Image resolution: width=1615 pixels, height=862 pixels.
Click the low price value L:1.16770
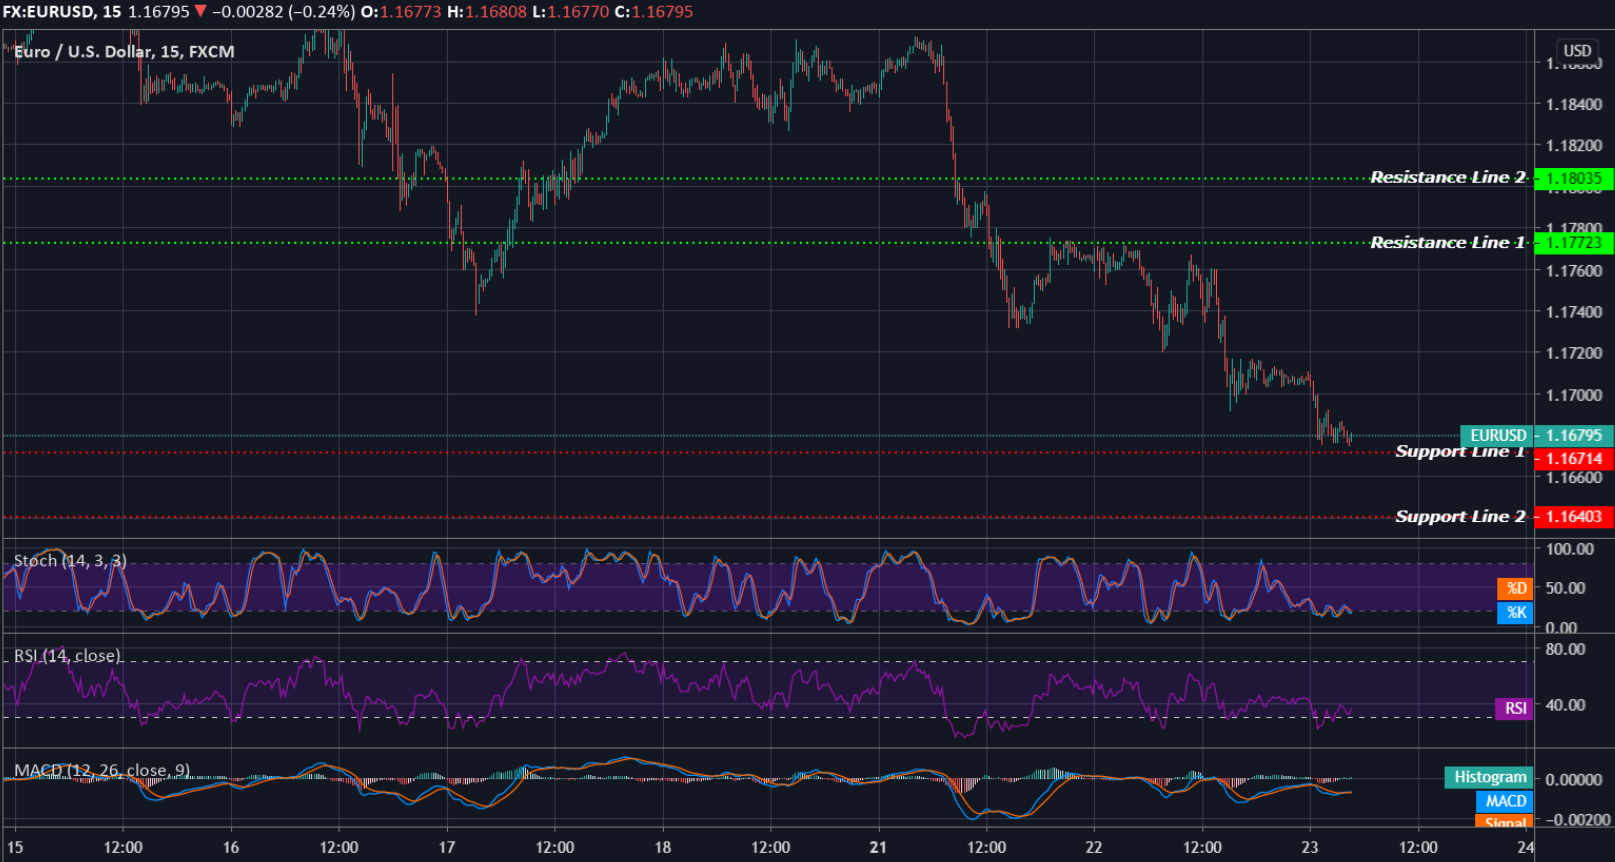[x=571, y=12]
